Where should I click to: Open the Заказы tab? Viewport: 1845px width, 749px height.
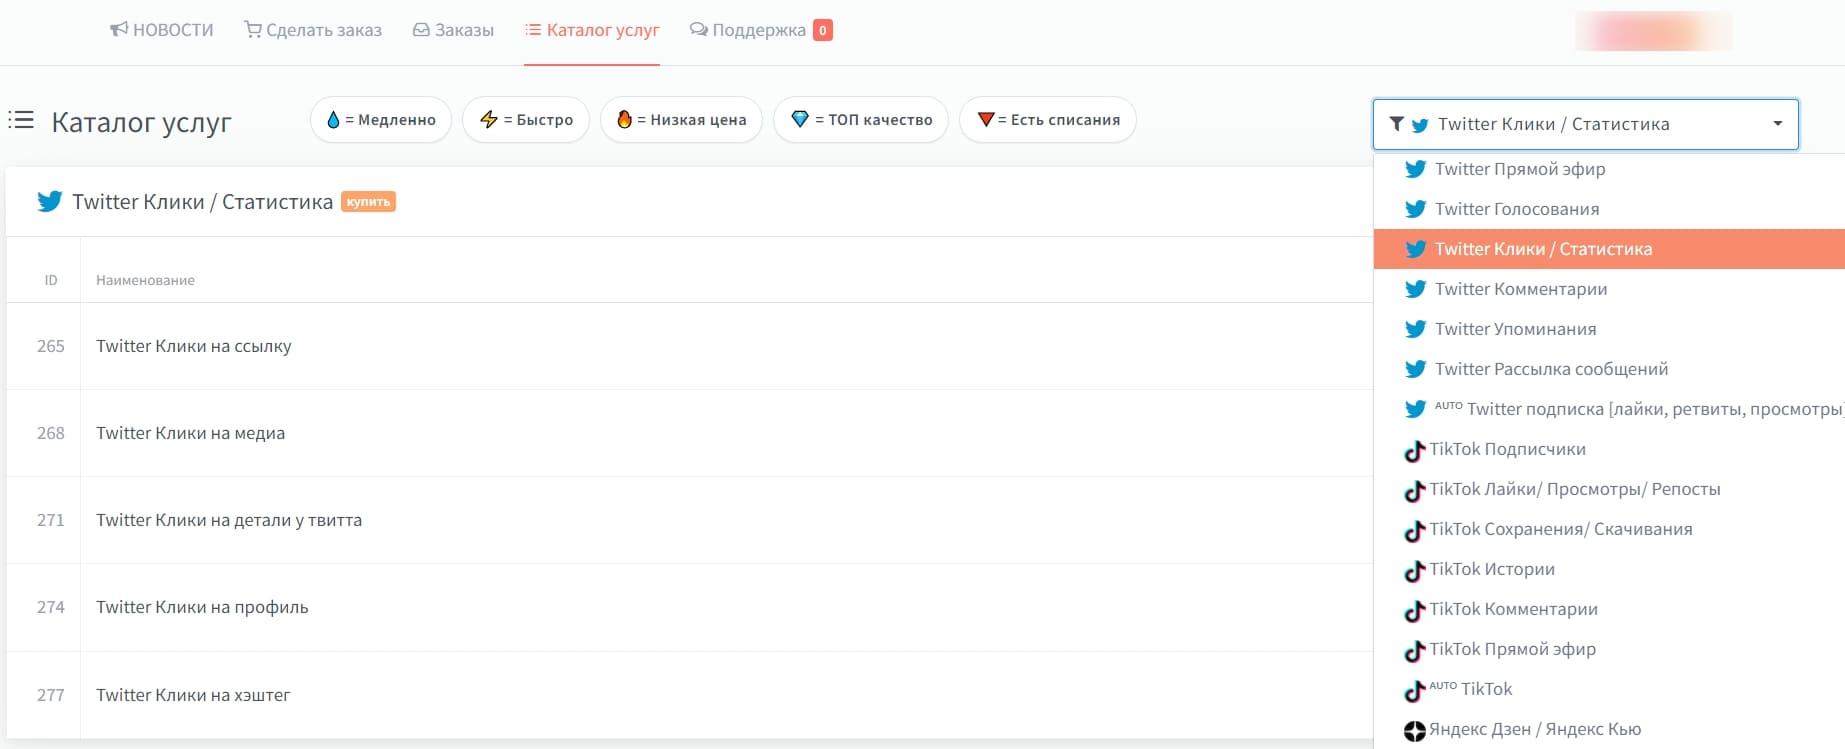click(454, 30)
